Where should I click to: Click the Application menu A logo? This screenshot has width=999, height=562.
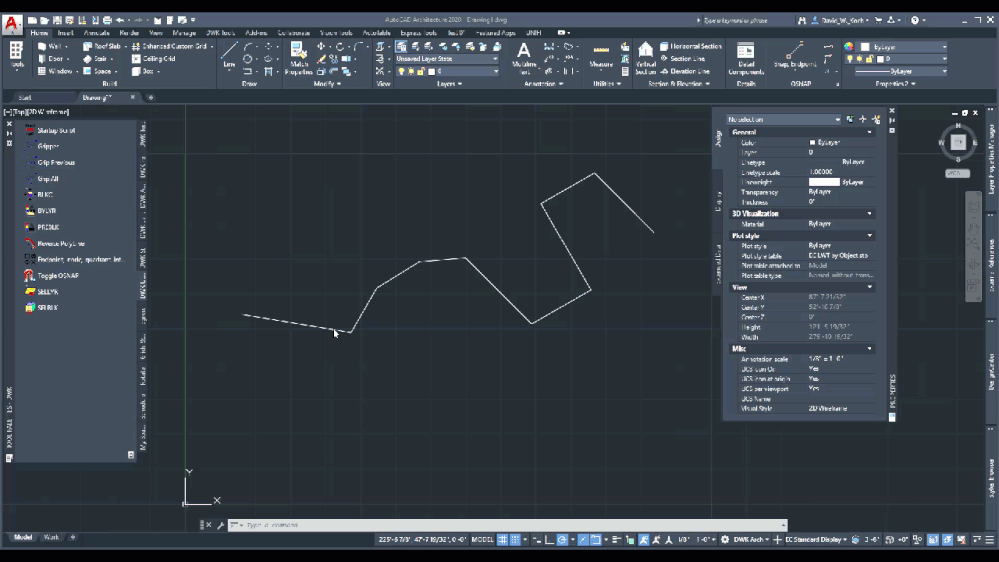(11, 24)
